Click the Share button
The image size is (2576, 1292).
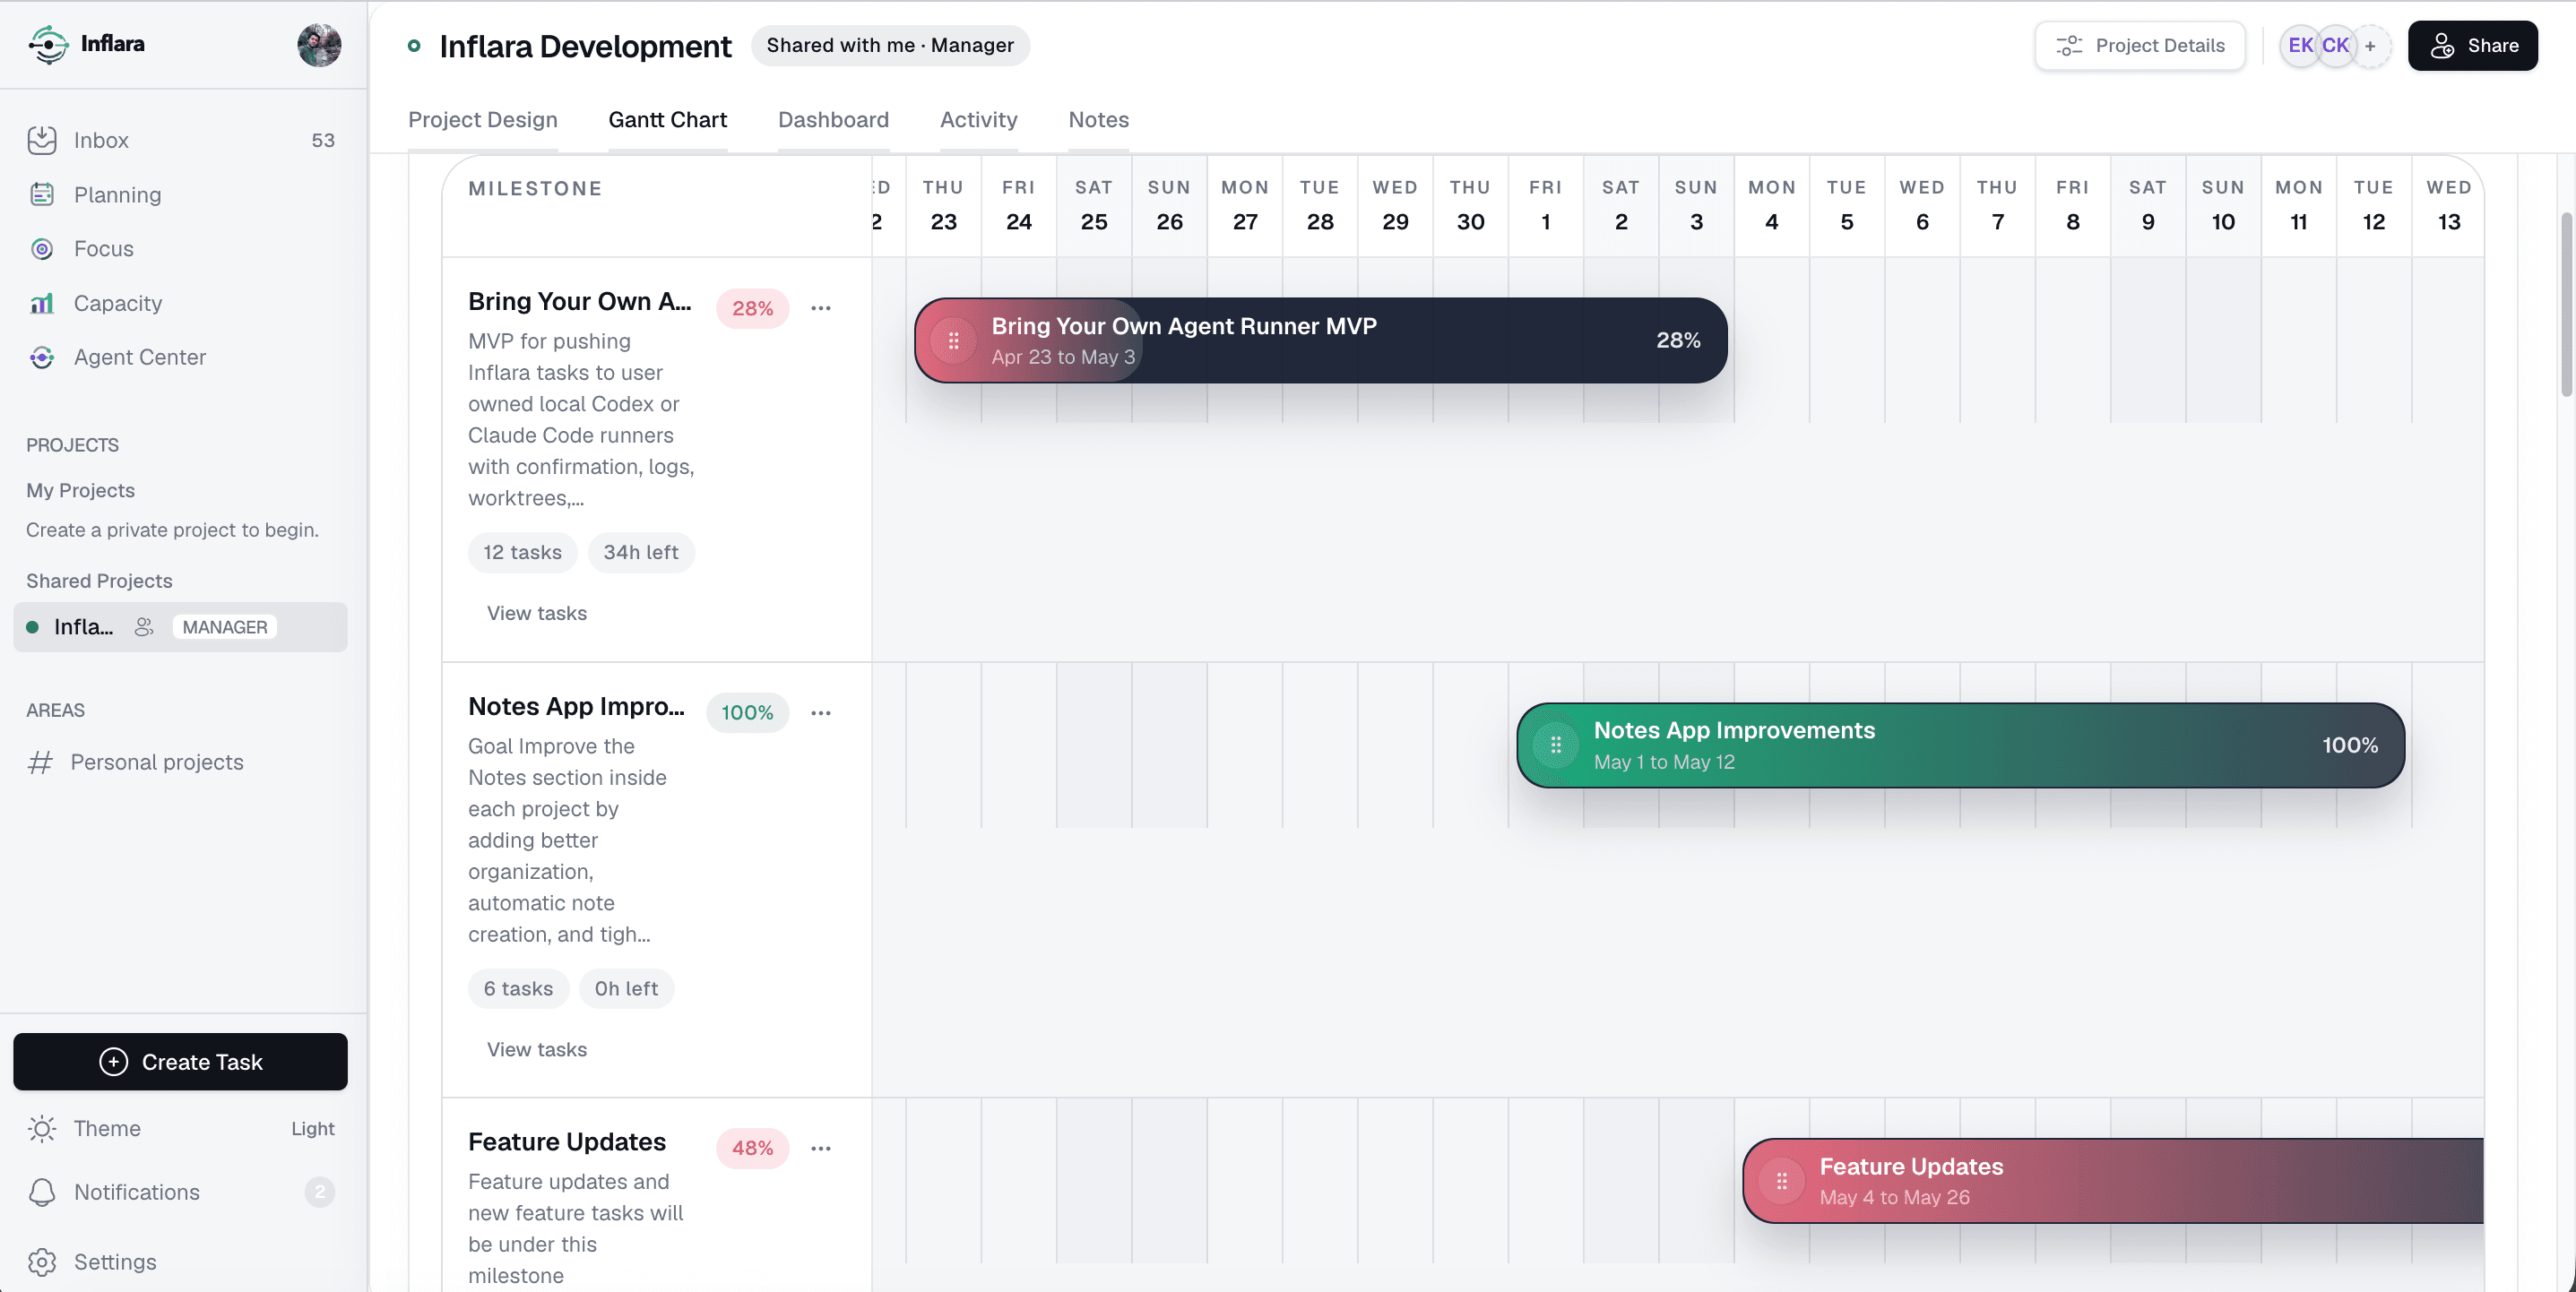click(2472, 45)
